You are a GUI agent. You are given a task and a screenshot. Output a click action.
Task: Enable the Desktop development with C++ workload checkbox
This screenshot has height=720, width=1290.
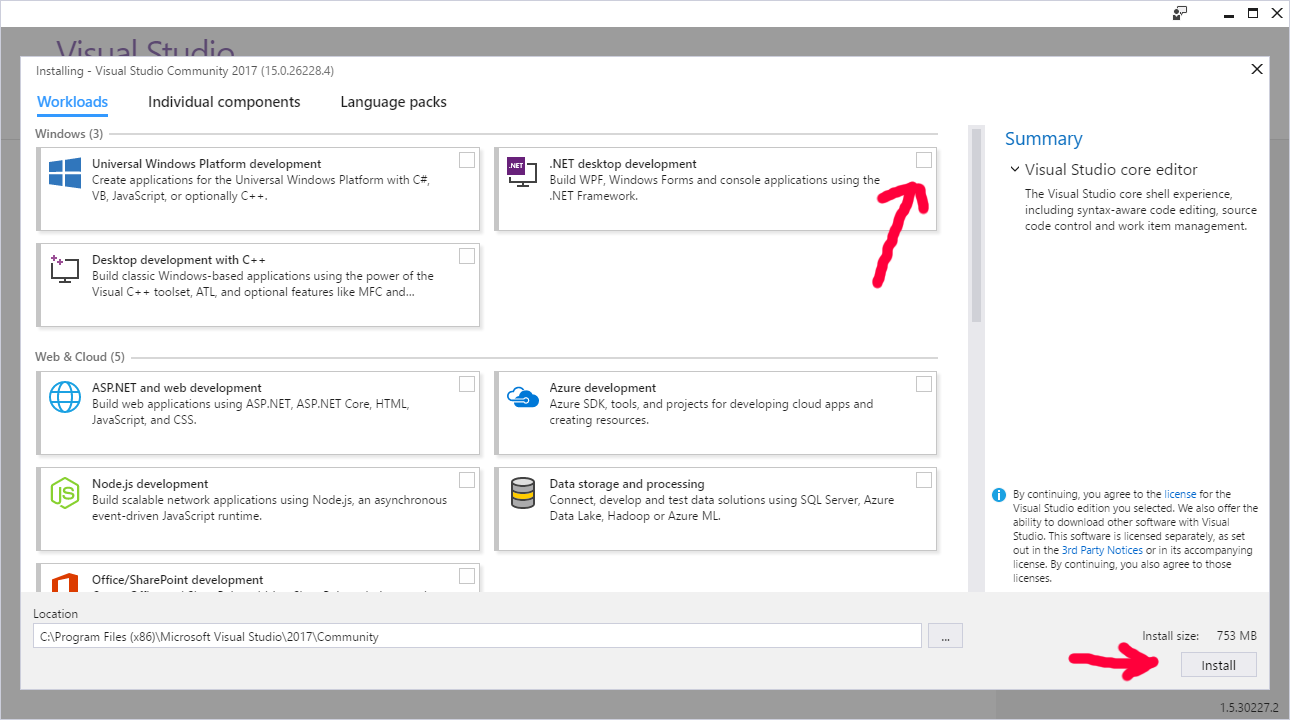(466, 255)
